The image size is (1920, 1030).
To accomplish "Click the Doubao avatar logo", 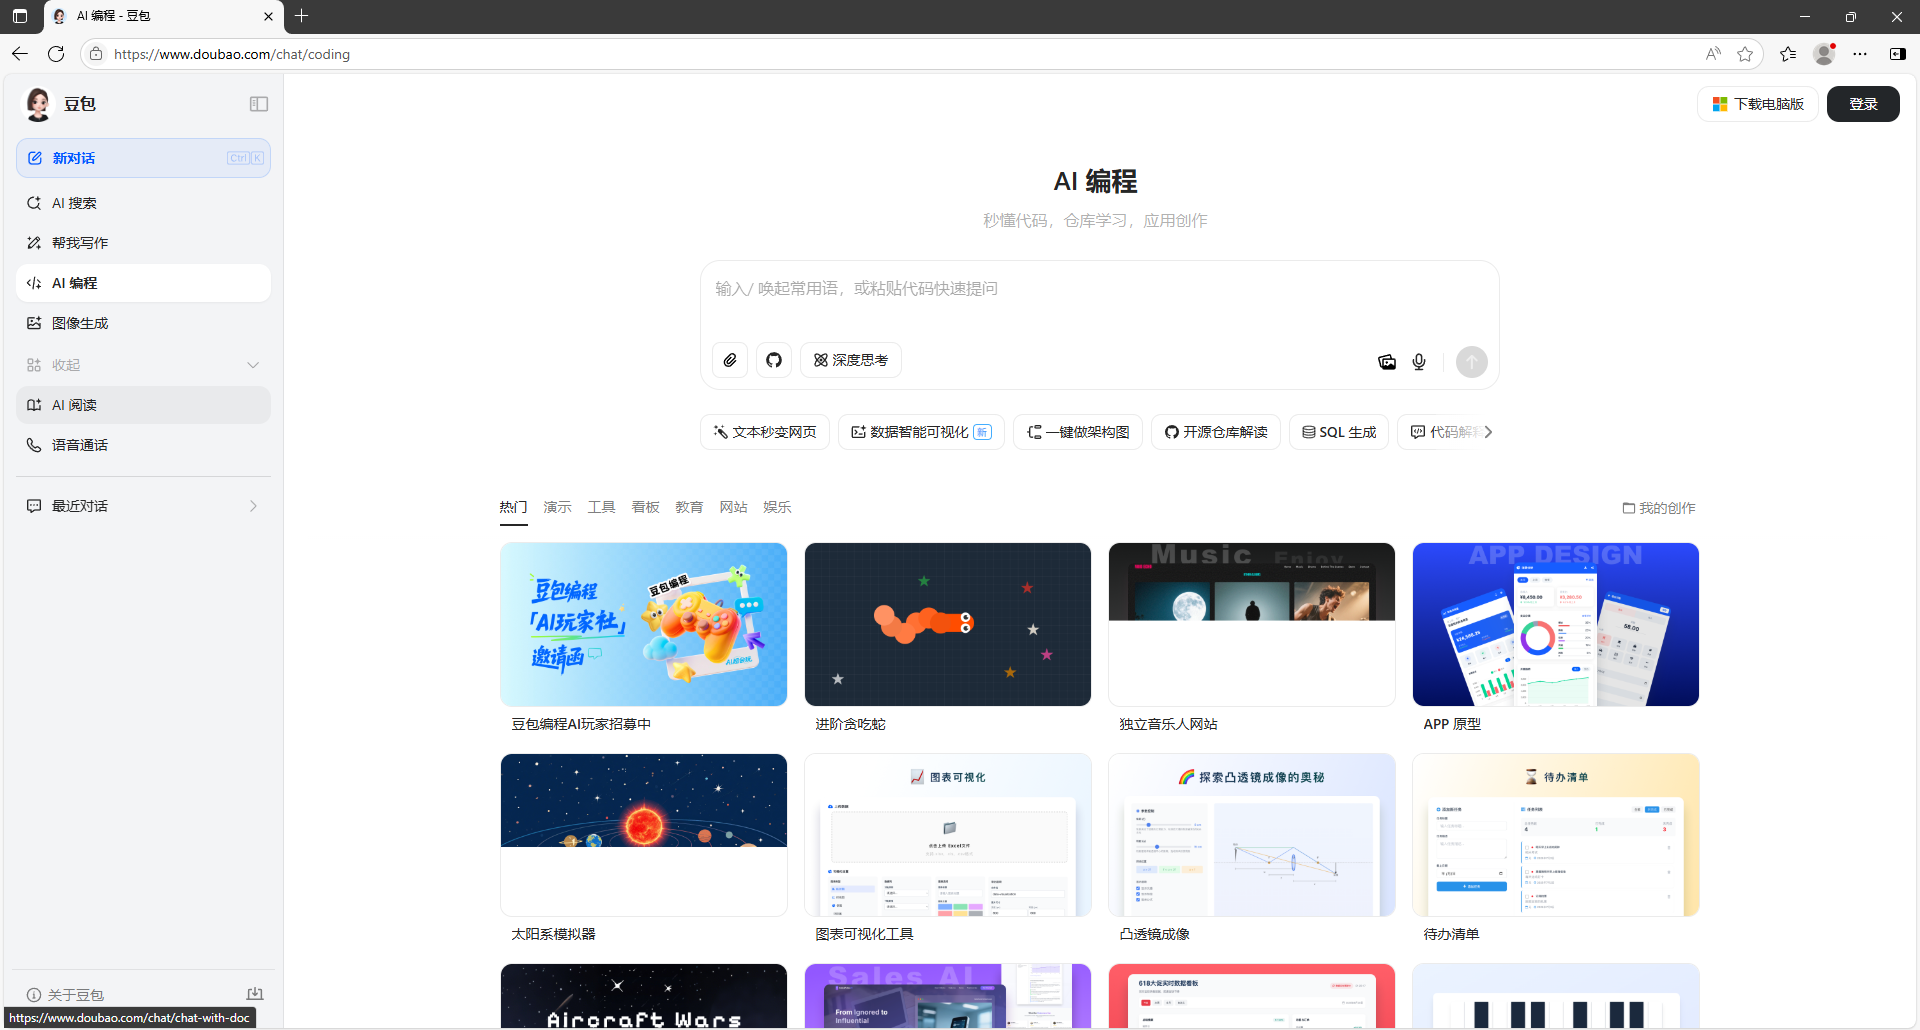I will click(x=38, y=104).
